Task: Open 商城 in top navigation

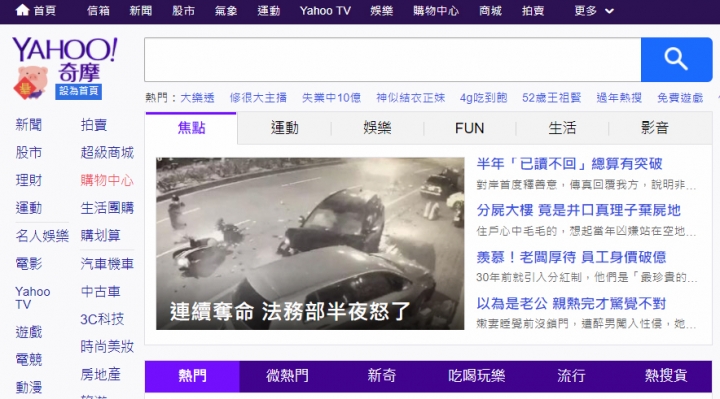Action: point(490,11)
